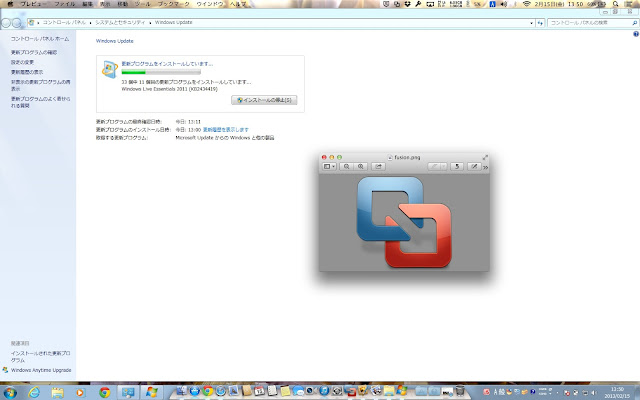Zoom in on fusion.png in Preview
The width and height of the screenshot is (640, 400).
[361, 167]
